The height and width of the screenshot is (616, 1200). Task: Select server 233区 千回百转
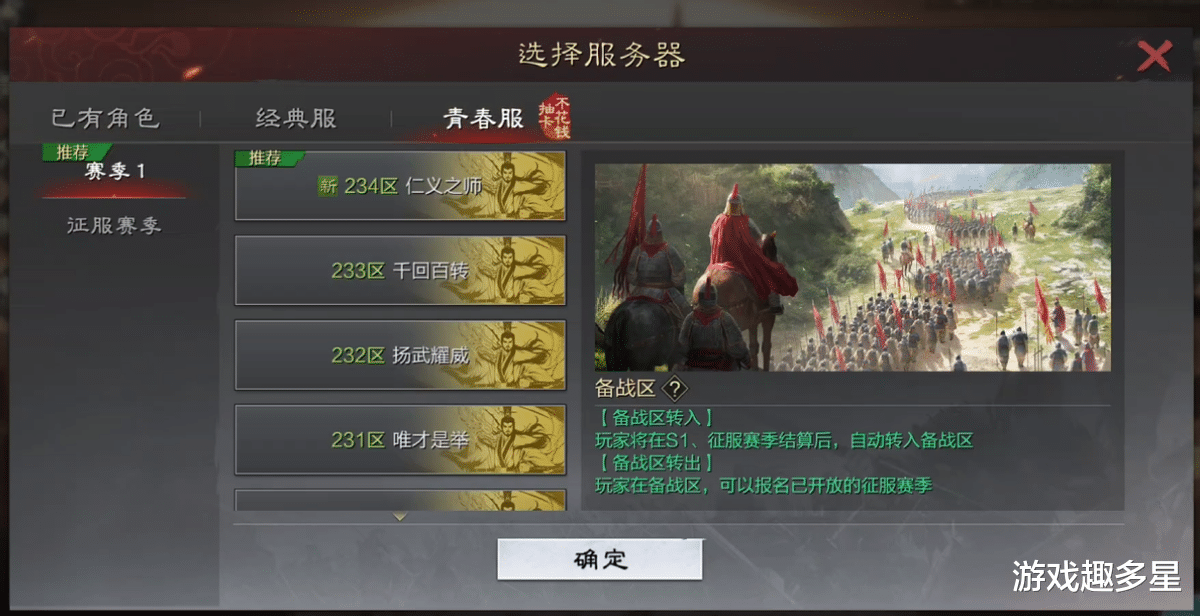[400, 270]
